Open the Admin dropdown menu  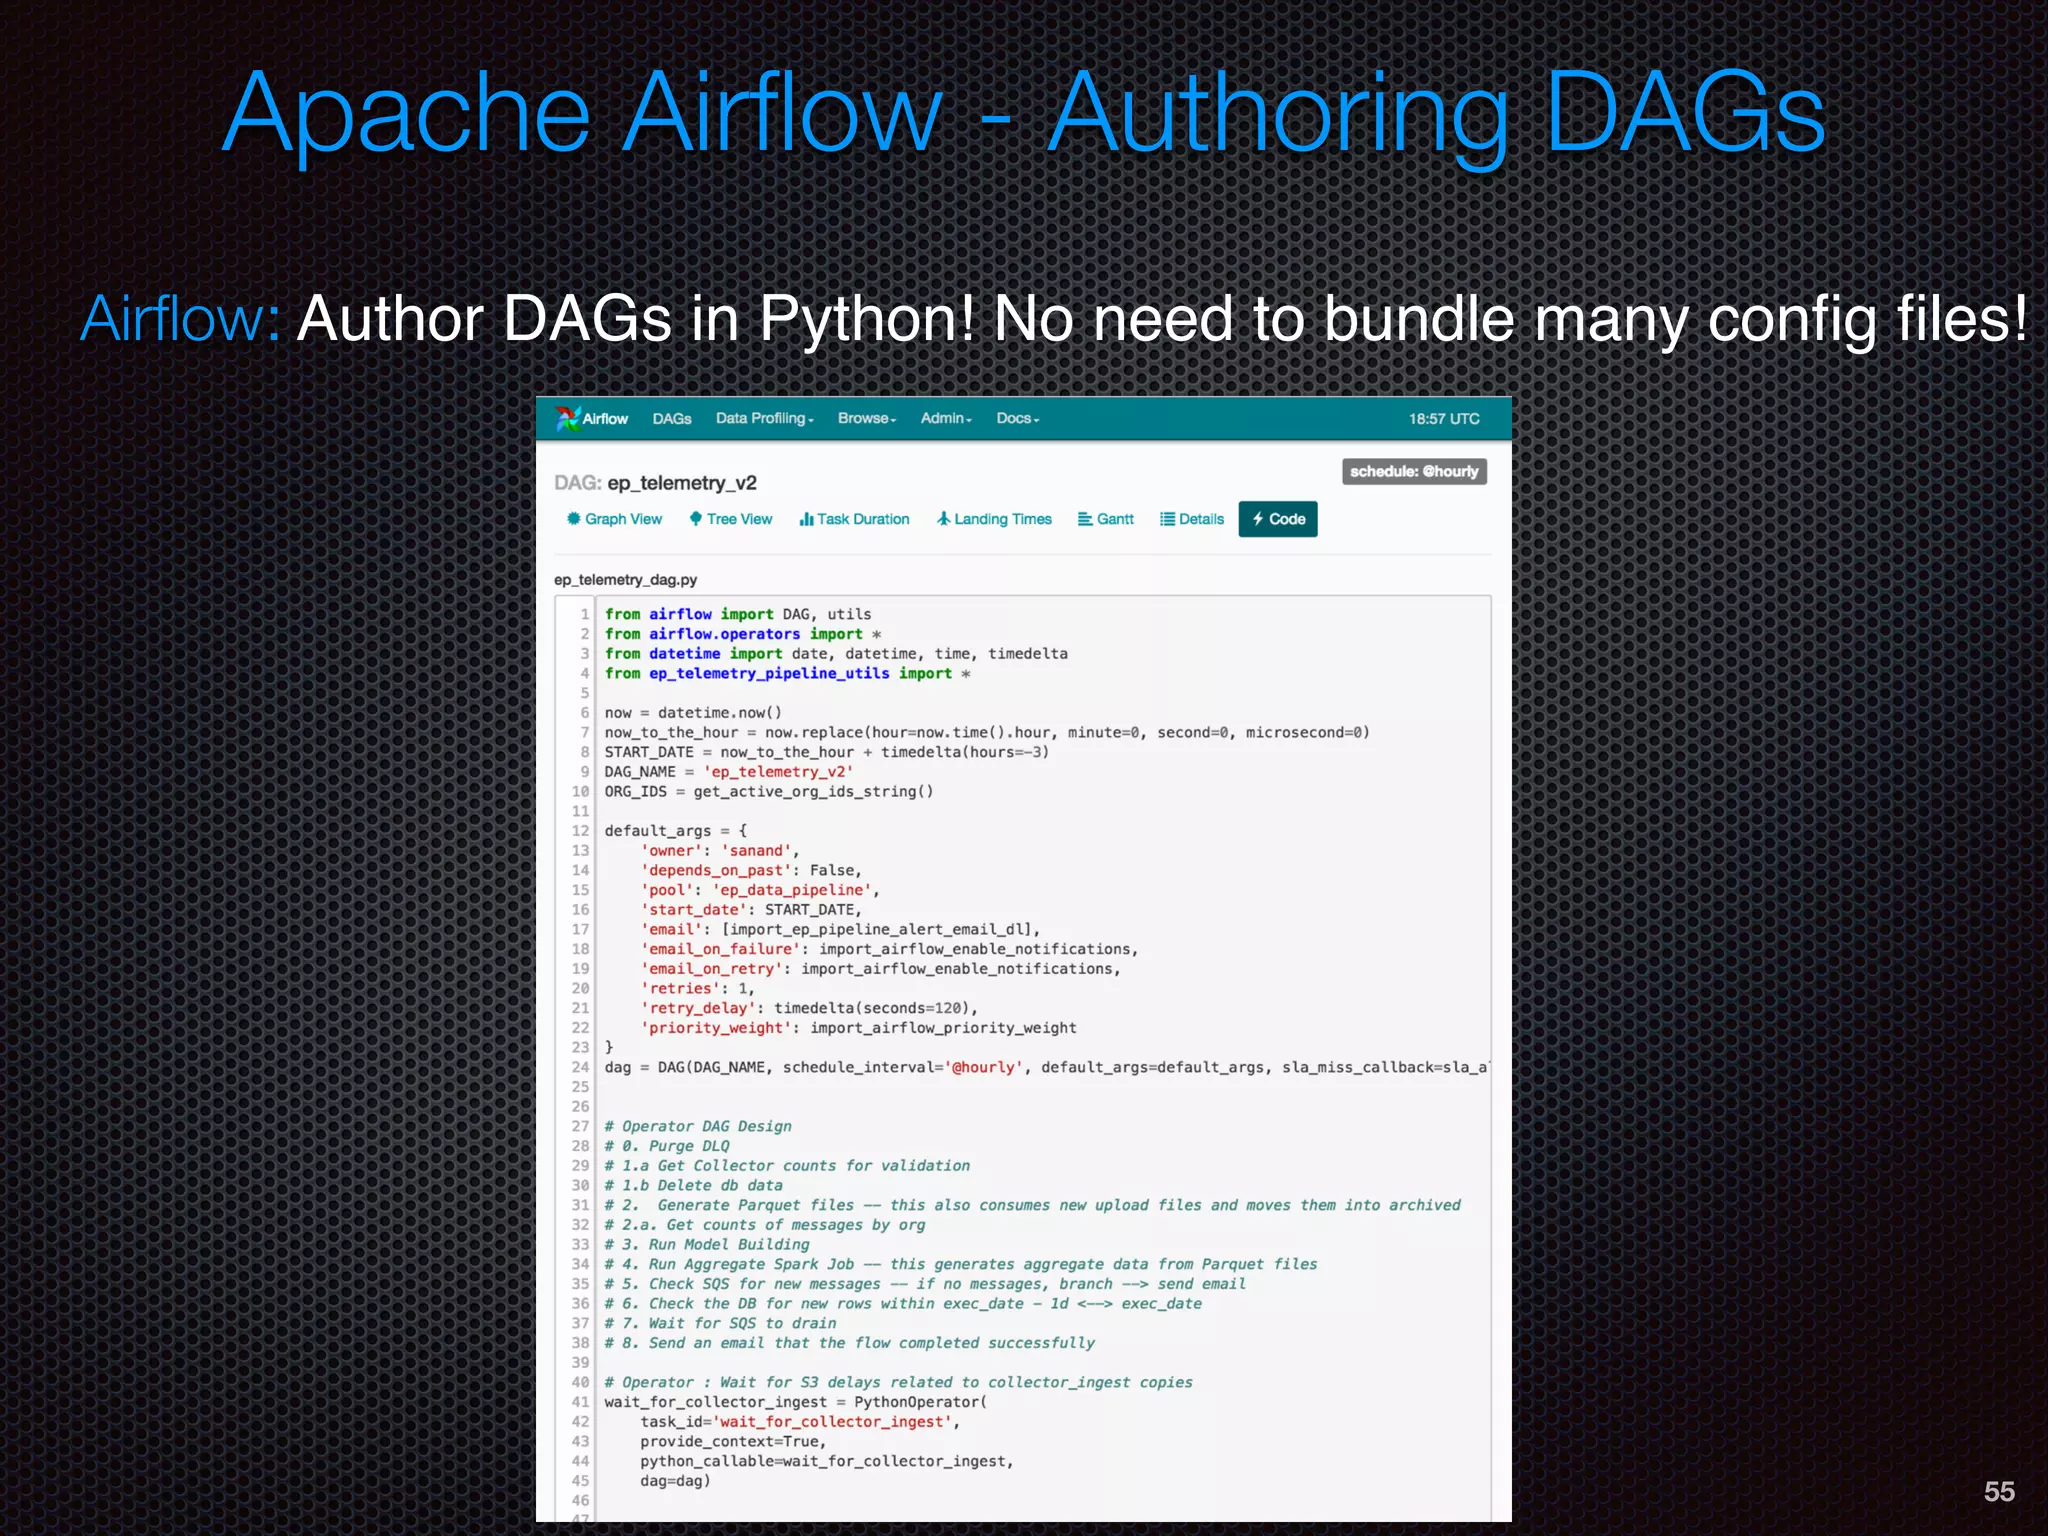click(946, 419)
